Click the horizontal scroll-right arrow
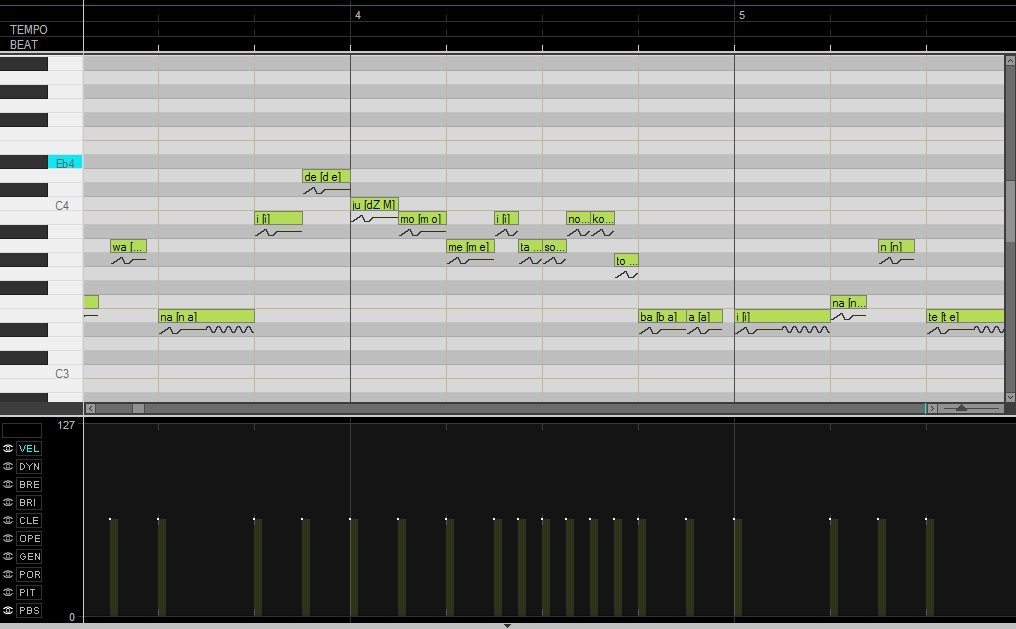Screen dimensions: 1016x629 tap(932, 408)
